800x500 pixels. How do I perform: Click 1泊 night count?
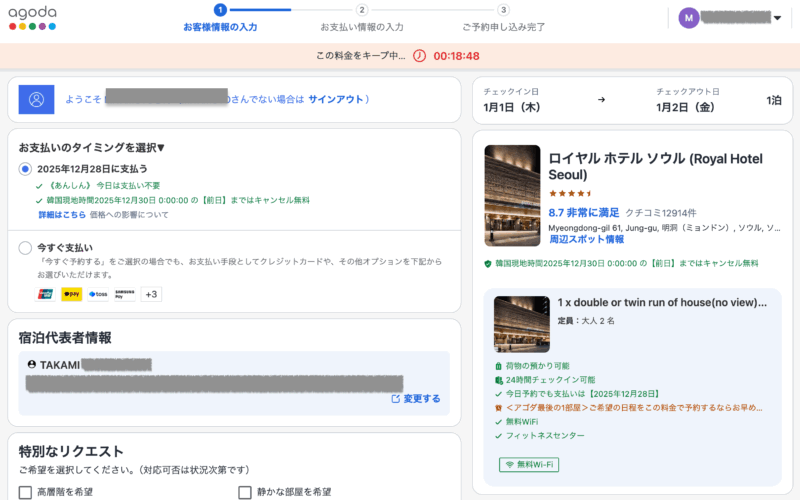click(773, 101)
